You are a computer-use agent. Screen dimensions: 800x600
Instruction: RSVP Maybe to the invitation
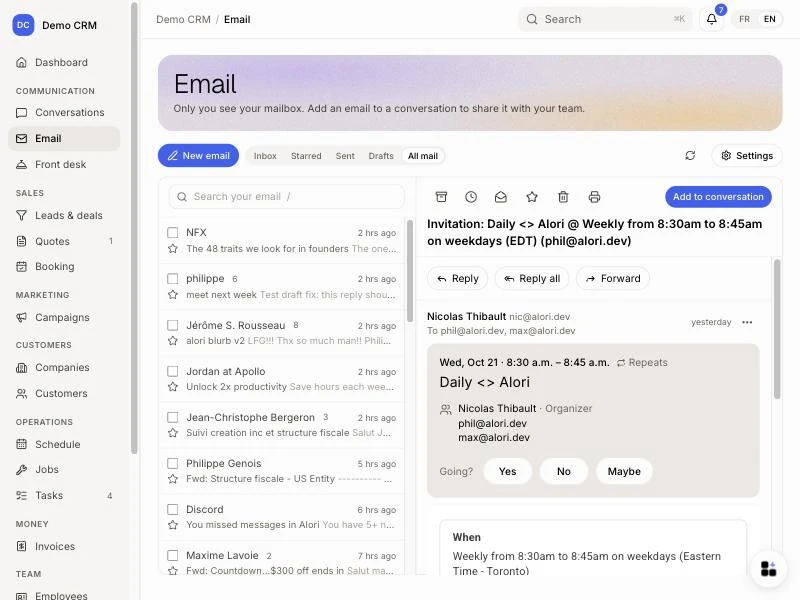(624, 471)
